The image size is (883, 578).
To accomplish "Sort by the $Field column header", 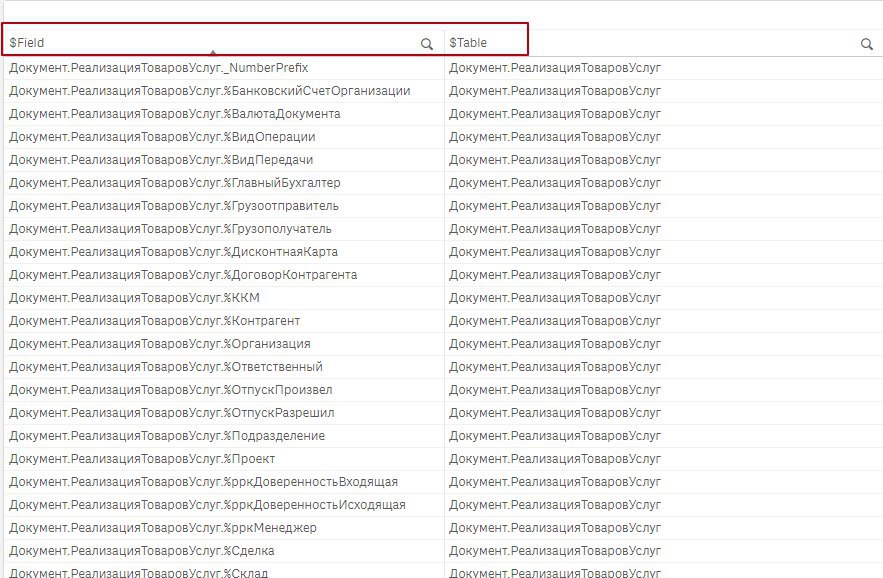I will (x=26, y=43).
